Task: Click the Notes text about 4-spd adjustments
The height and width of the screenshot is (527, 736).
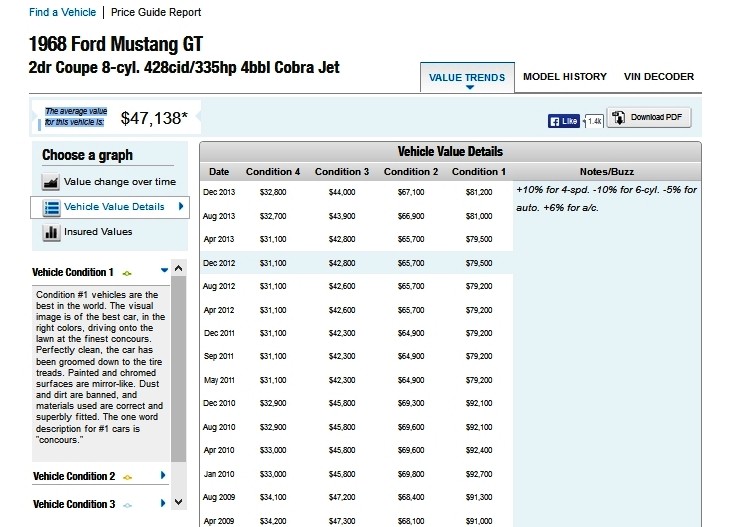Action: point(606,199)
